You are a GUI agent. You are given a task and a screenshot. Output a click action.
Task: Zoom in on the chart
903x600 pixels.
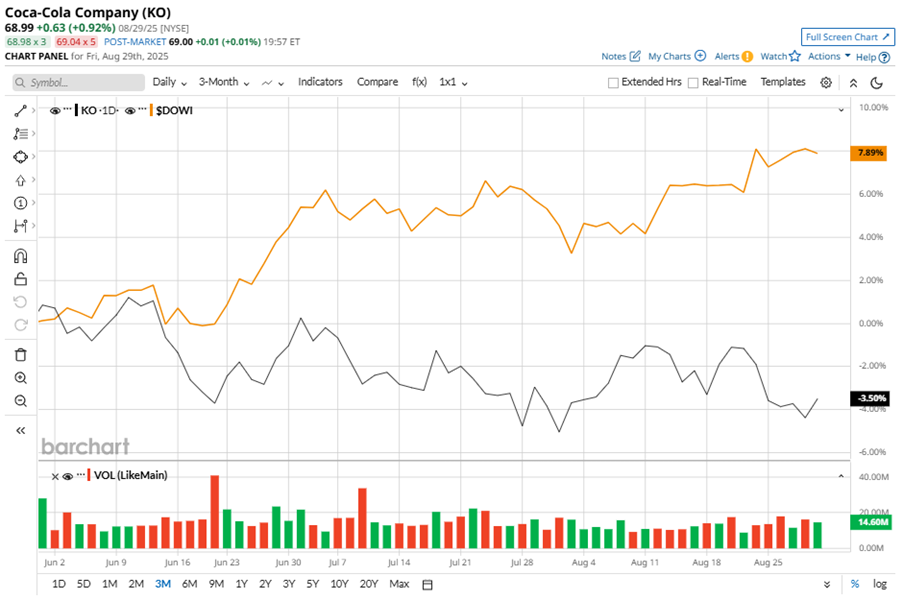[x=21, y=378]
